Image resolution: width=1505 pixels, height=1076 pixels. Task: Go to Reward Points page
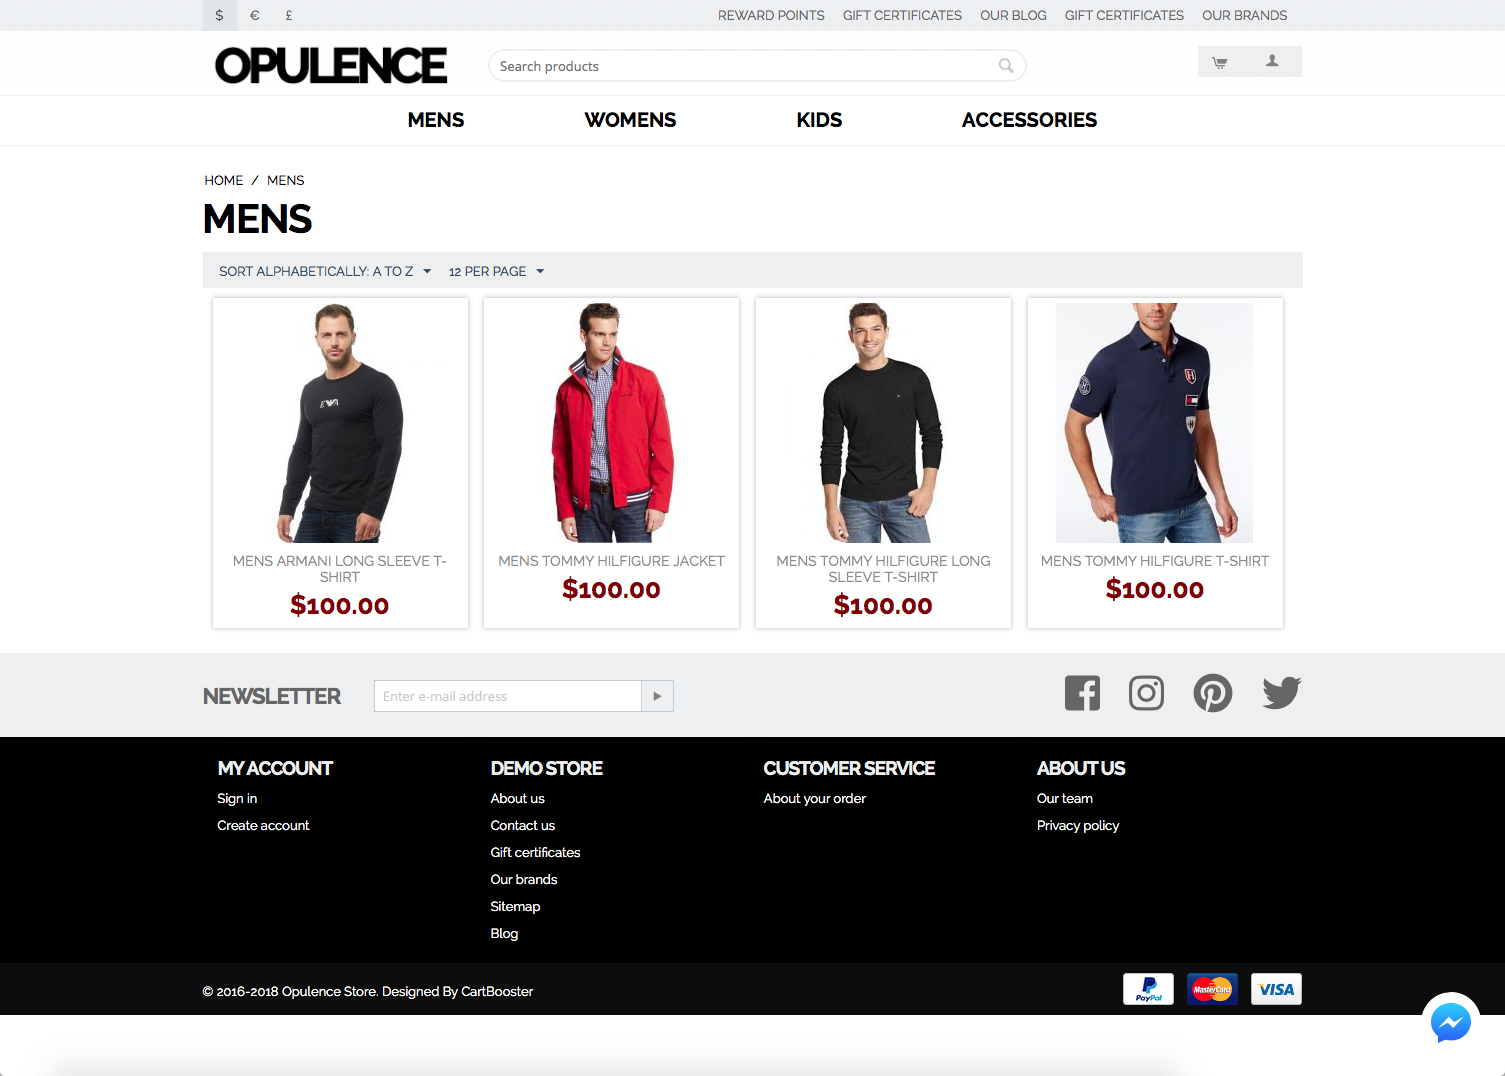point(771,15)
